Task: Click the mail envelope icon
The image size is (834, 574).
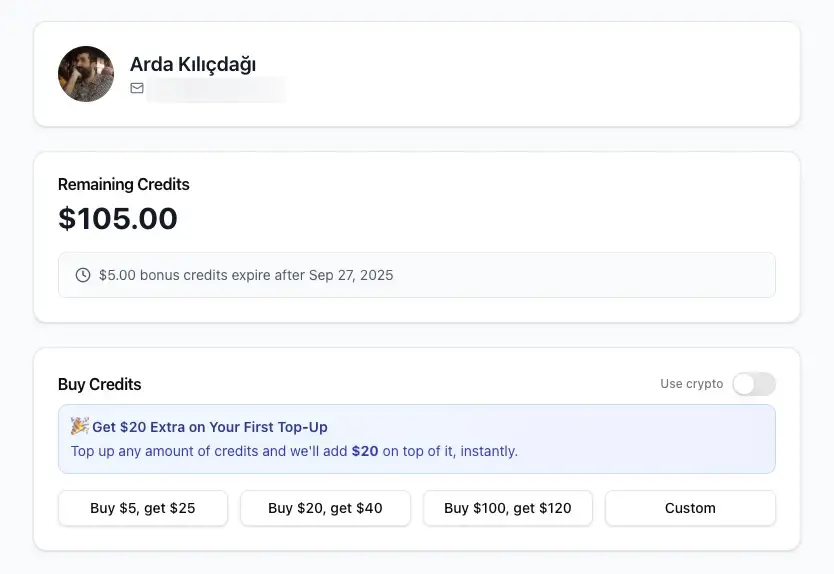Action: [137, 88]
